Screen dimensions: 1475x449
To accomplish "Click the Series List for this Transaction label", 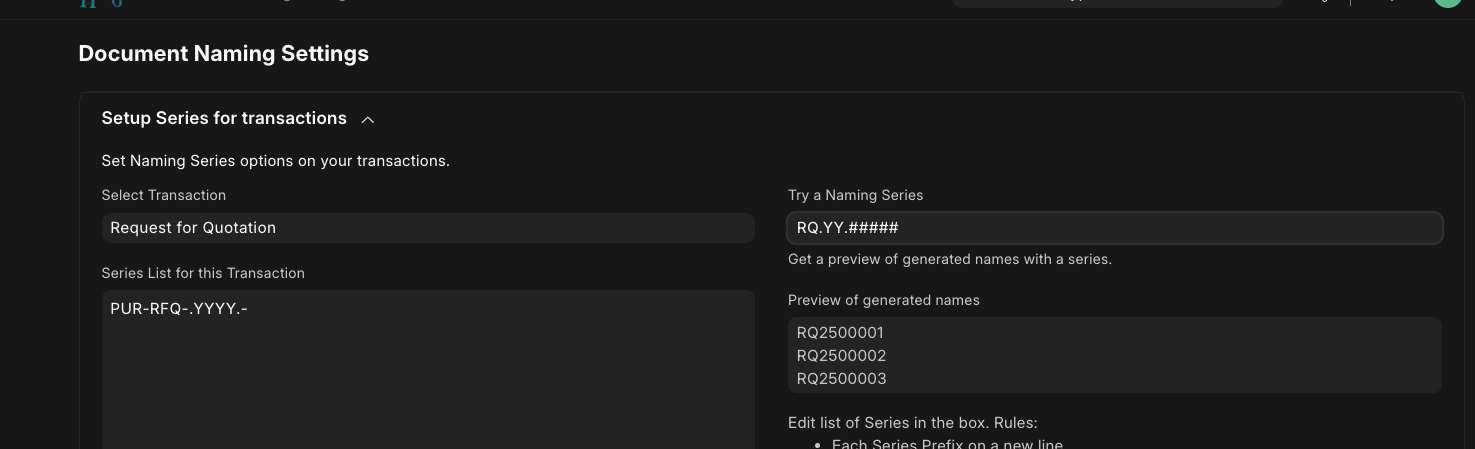I will pos(203,273).
